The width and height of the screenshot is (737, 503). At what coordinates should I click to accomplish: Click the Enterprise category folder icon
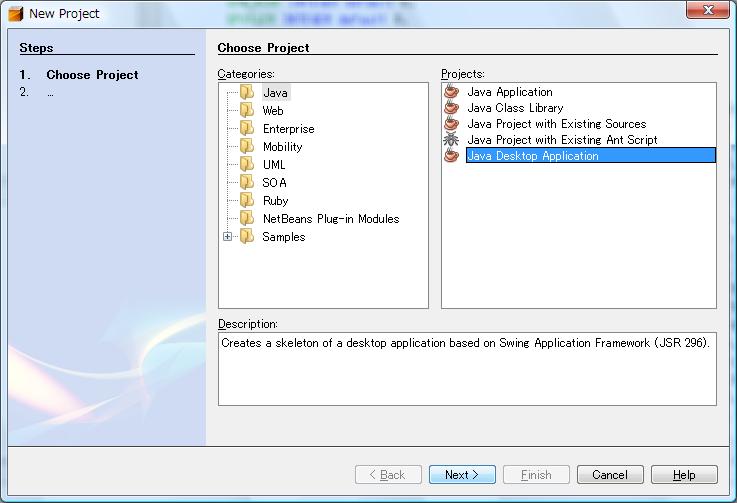pyautogui.click(x=247, y=129)
